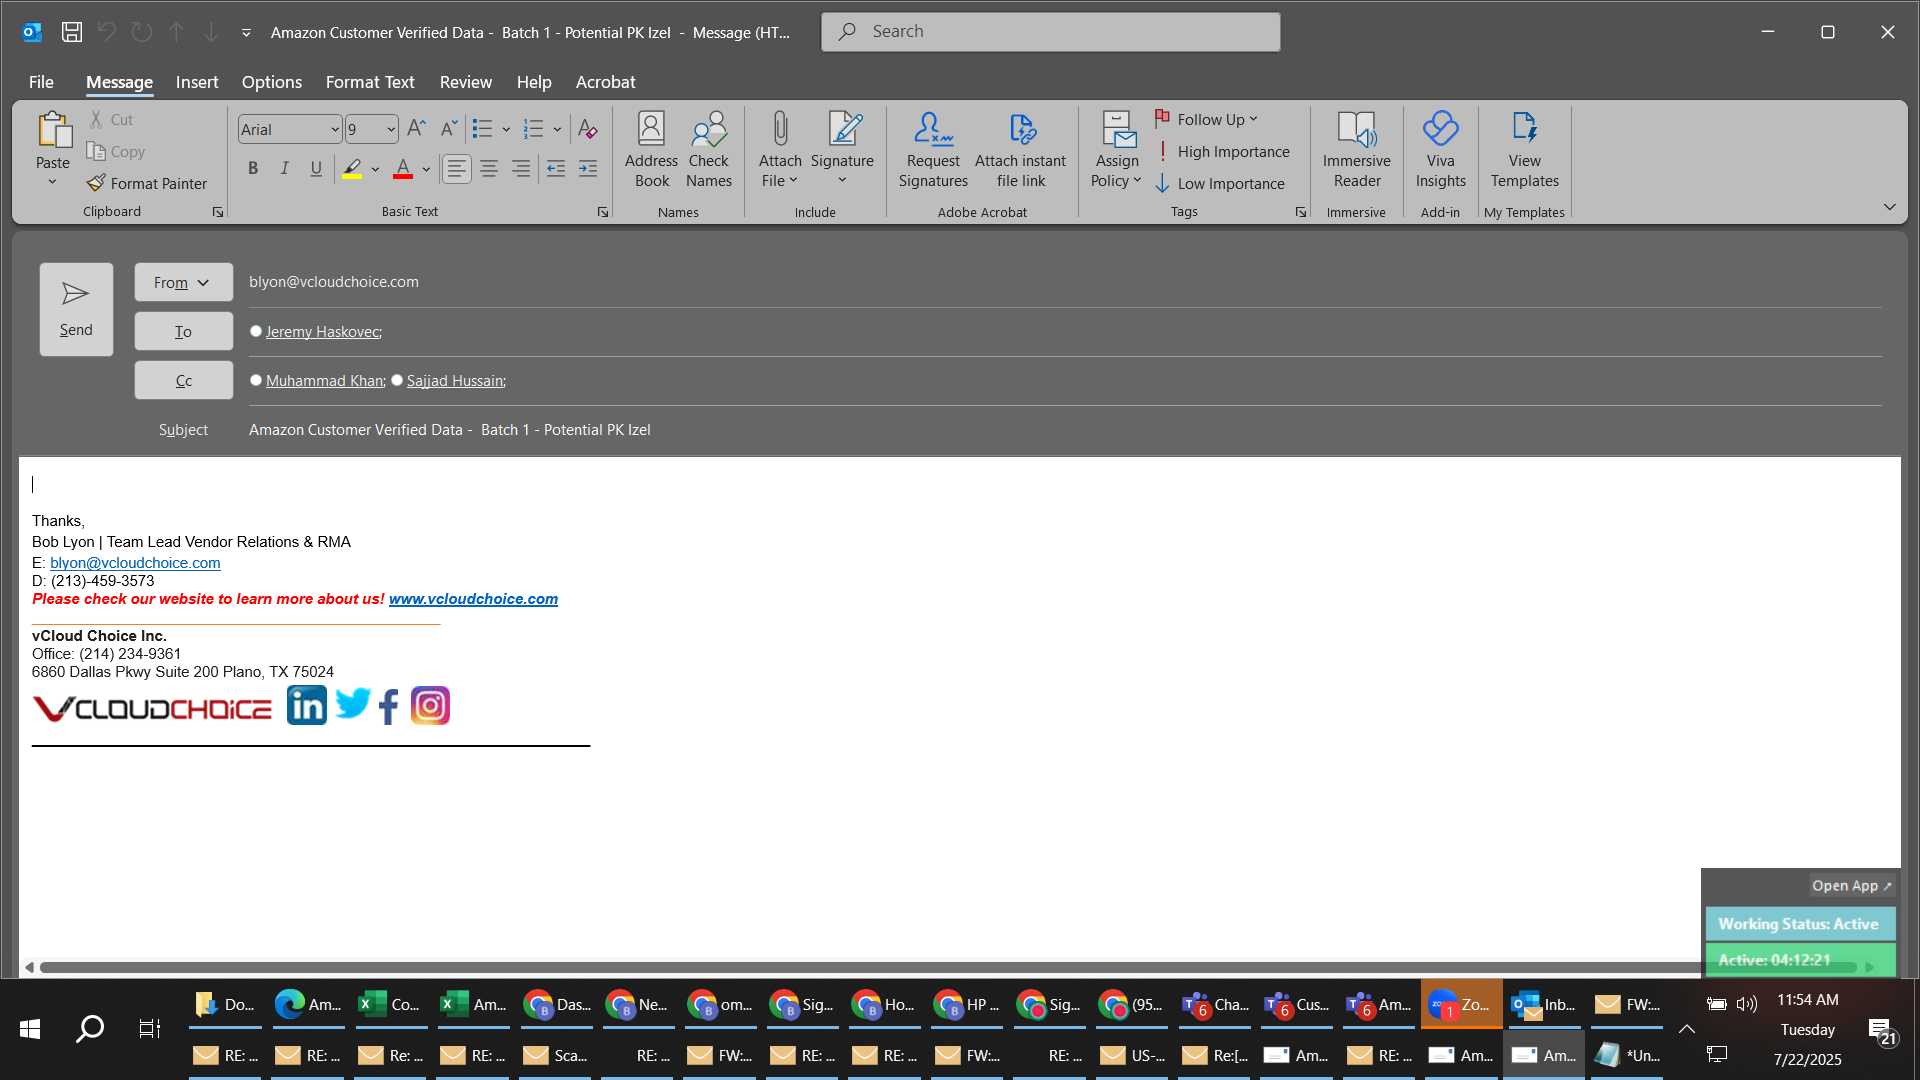Open the font size dropdown
The height and width of the screenshot is (1080, 1920).
(391, 129)
